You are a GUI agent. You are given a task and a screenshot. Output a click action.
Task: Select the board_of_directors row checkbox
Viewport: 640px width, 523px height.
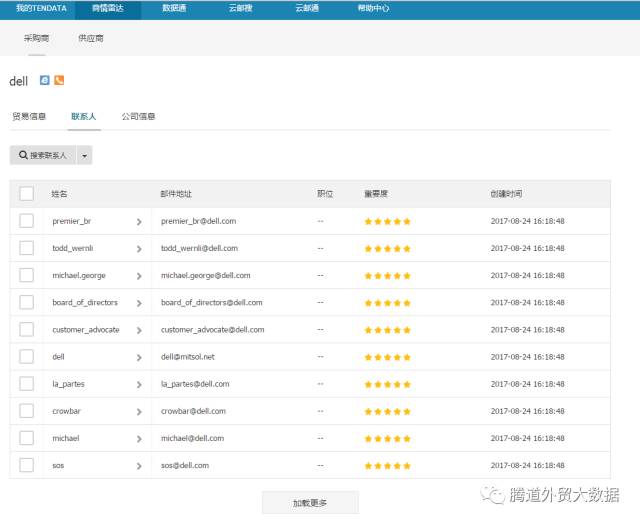coord(27,302)
